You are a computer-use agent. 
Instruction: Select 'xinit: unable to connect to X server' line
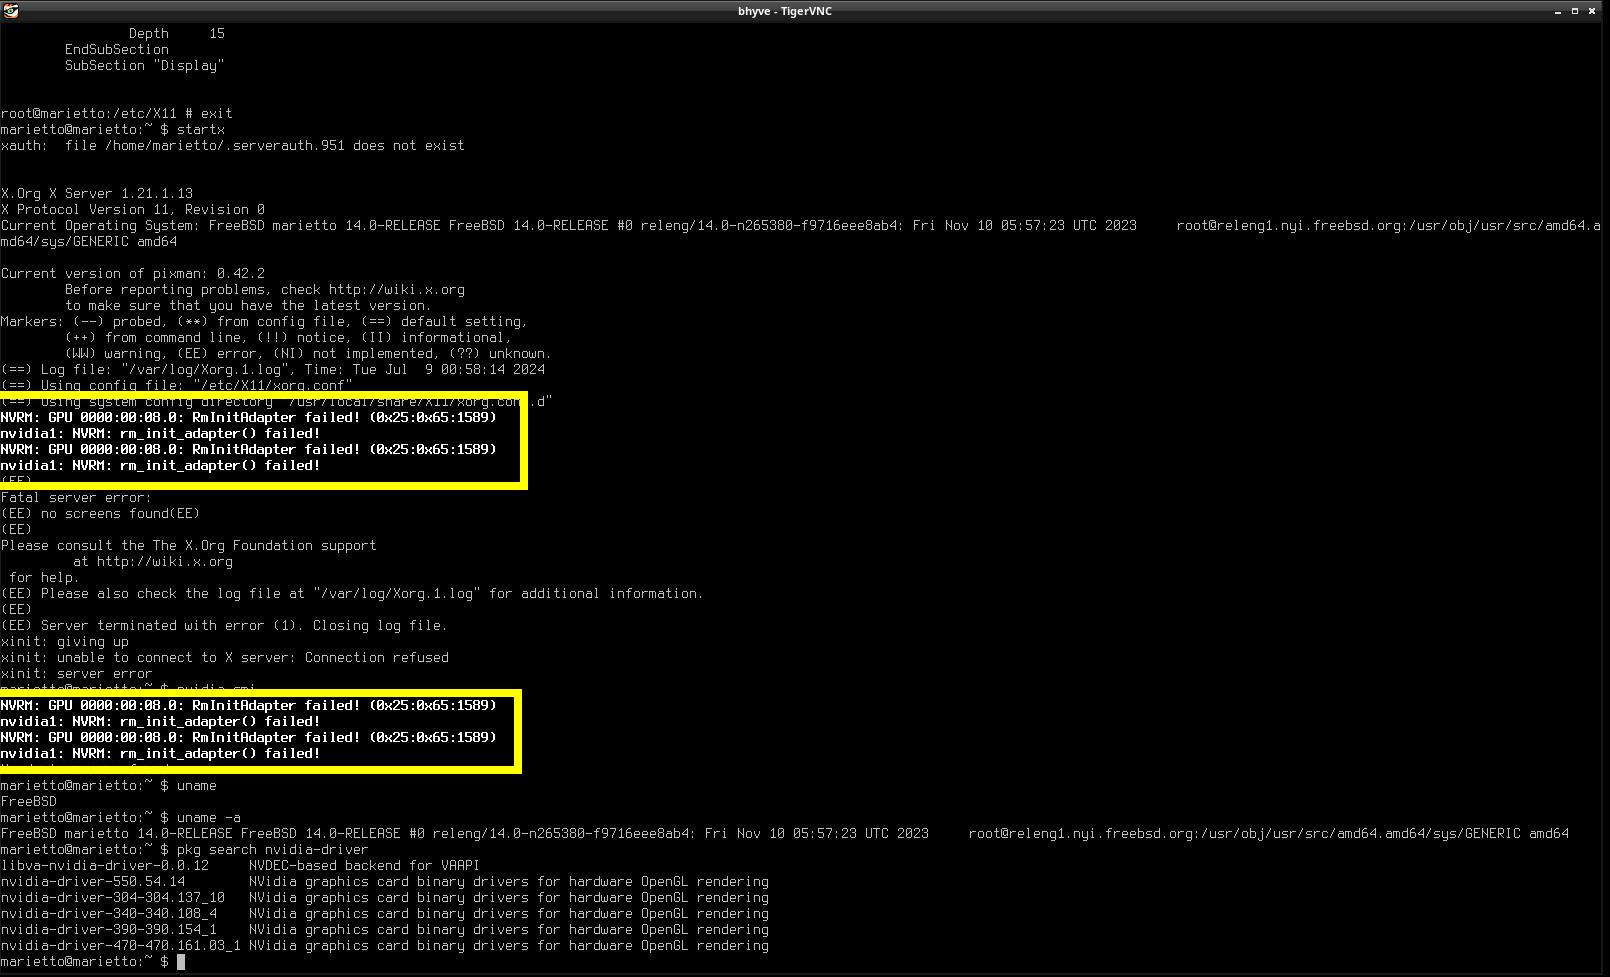(x=225, y=658)
